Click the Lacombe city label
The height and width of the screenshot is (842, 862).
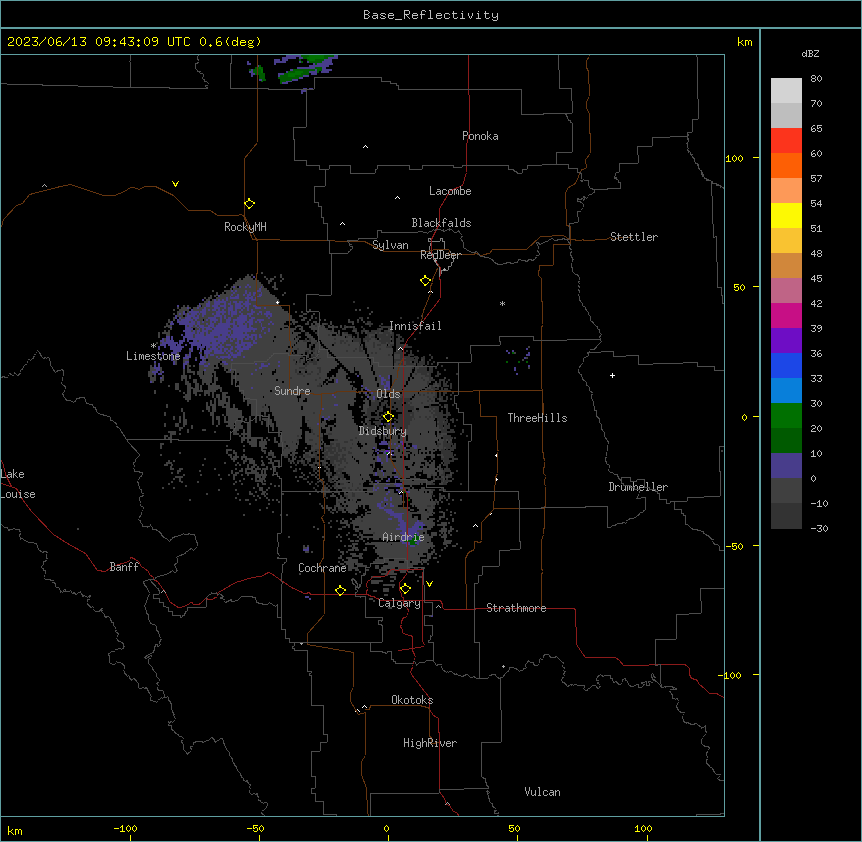450,191
